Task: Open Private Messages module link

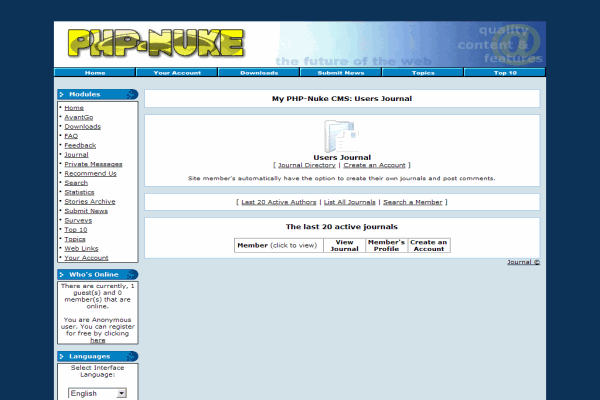Action: point(93,164)
